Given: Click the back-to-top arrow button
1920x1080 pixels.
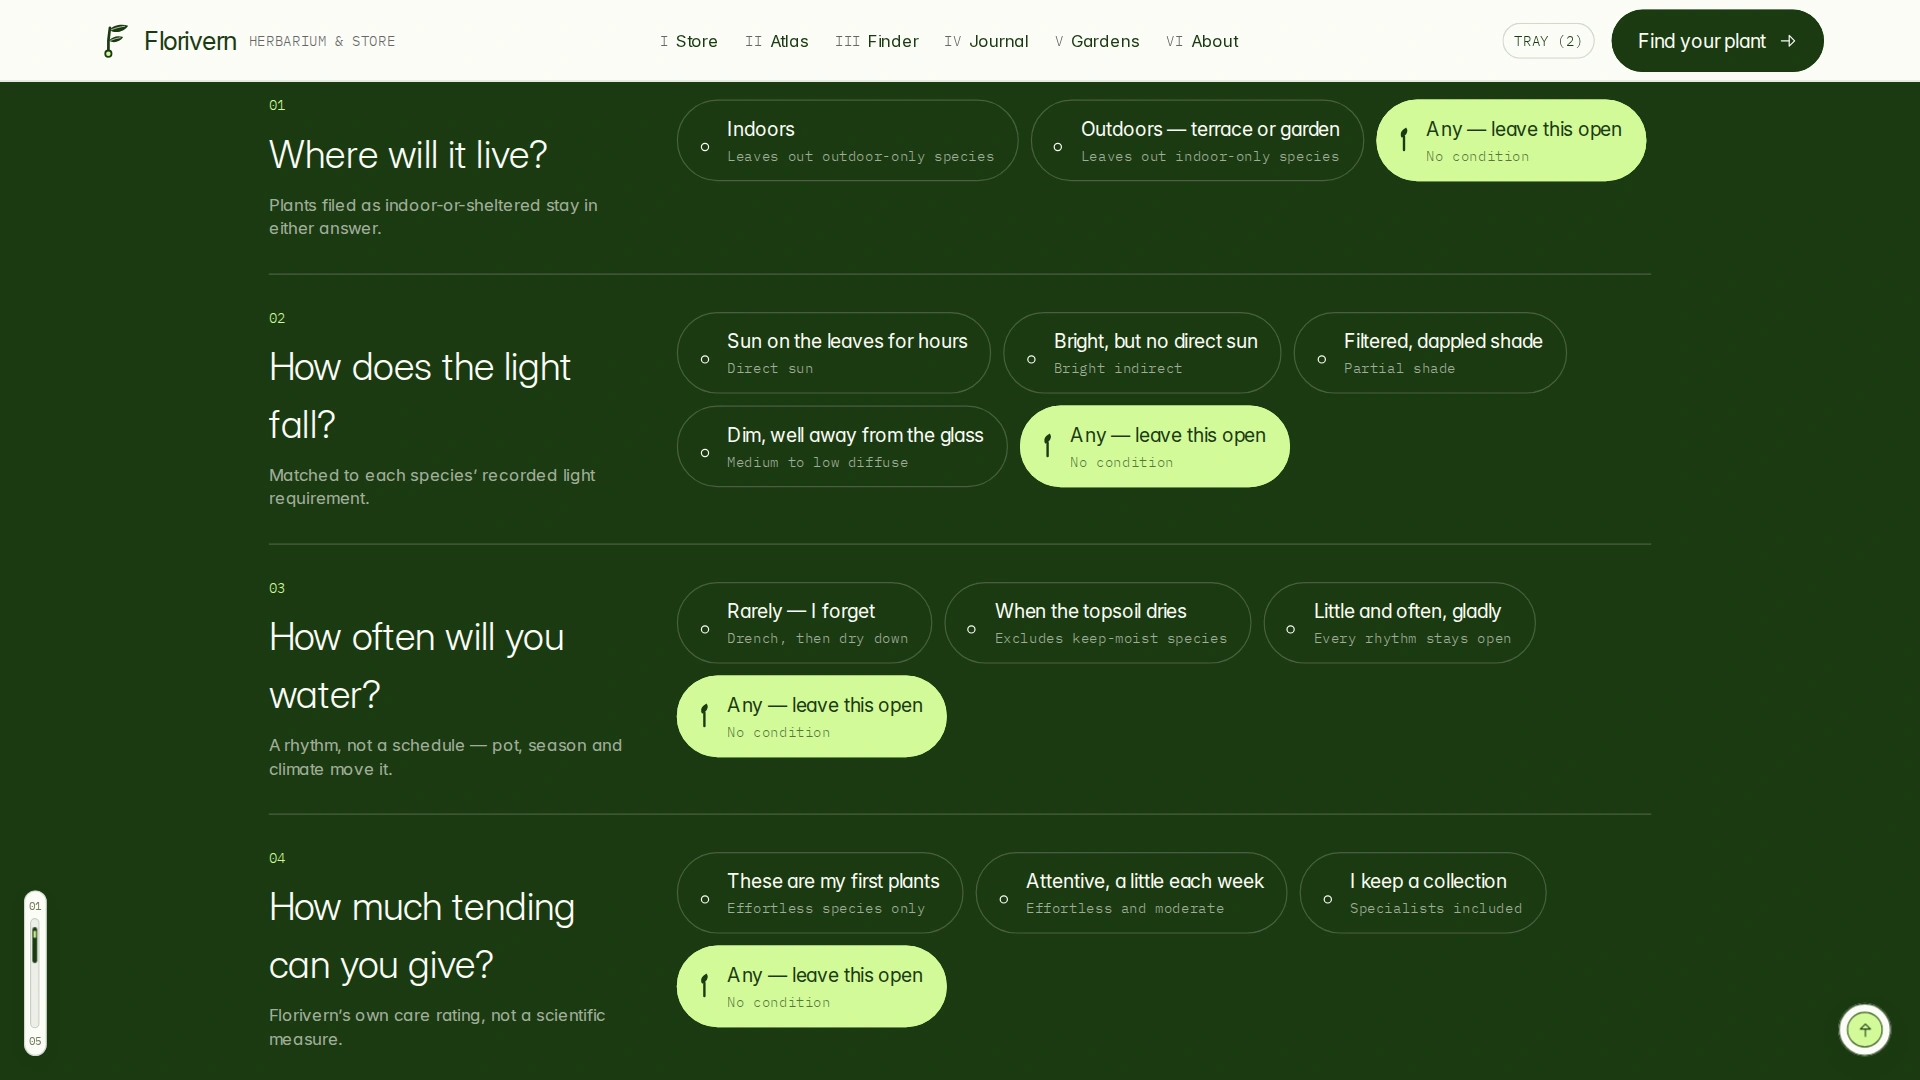Looking at the screenshot, I should pyautogui.click(x=1864, y=1029).
